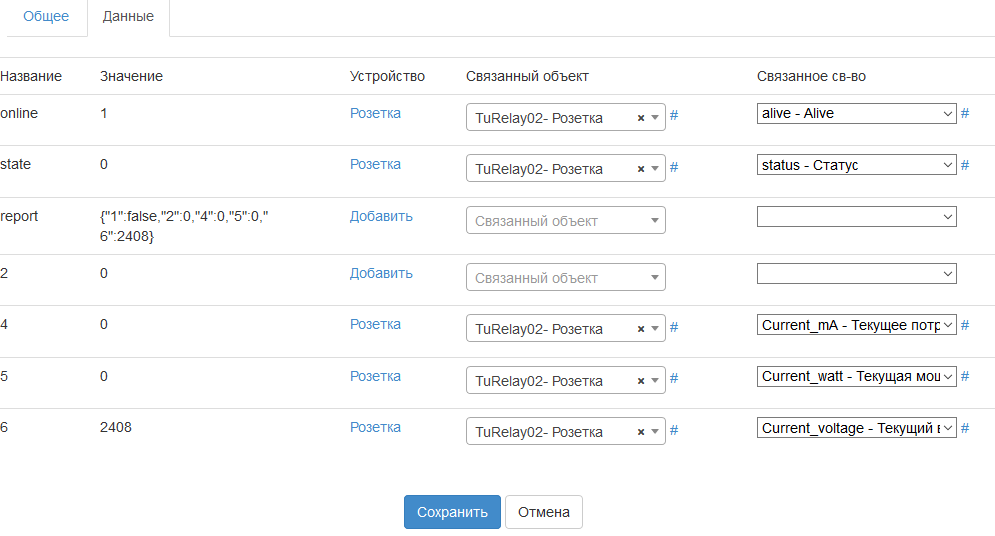Screen dimensions: 995x536
Task: Open empty linked property dropdown for row 2
Action: click(x=857, y=273)
